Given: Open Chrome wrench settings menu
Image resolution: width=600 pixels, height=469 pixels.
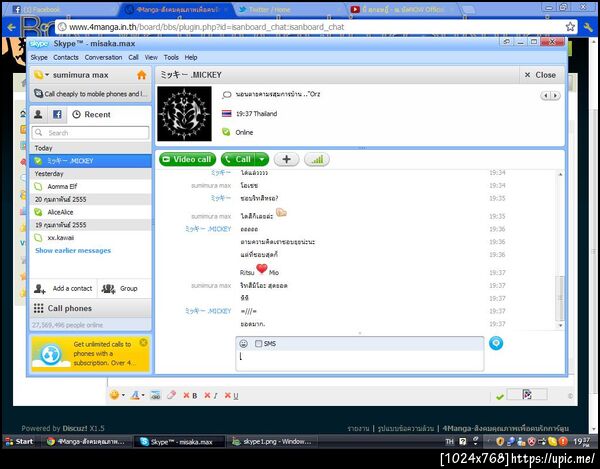Looking at the screenshot, I should tap(588, 27).
